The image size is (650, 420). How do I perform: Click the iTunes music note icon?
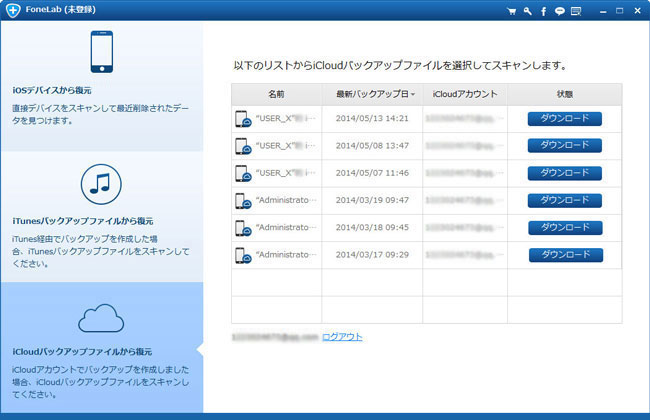point(100,185)
